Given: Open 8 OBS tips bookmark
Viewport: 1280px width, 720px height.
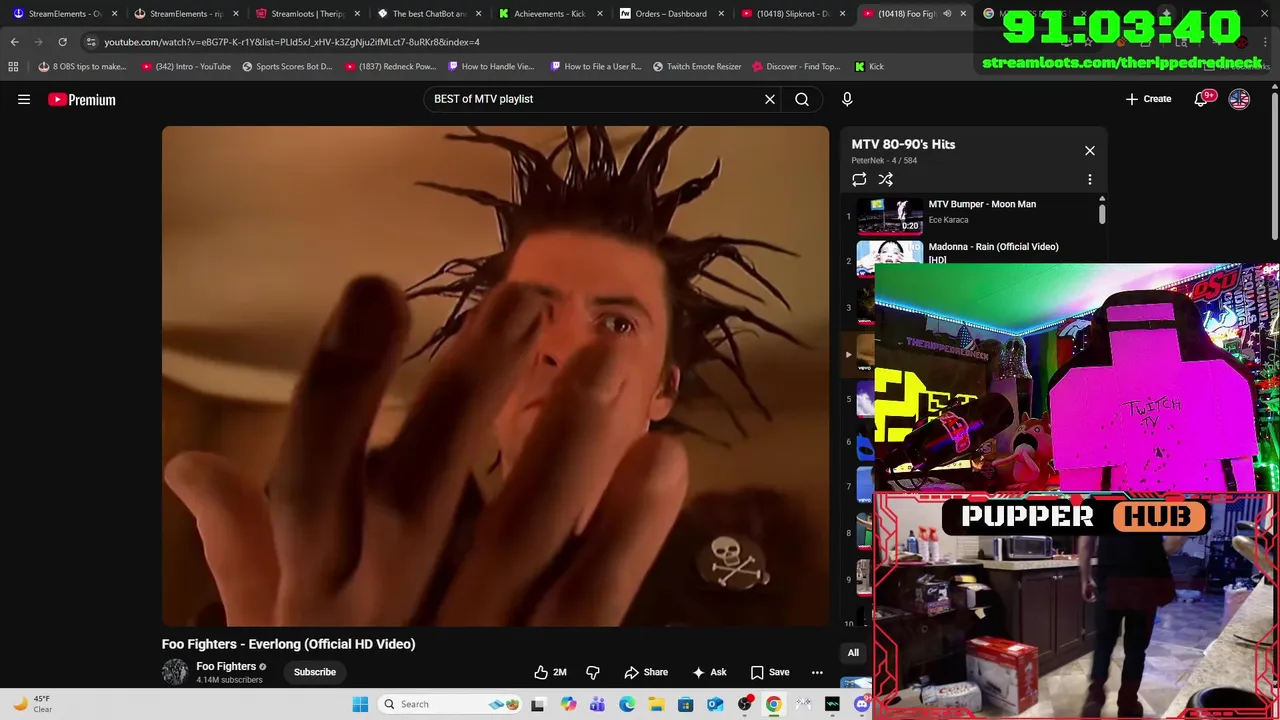Looking at the screenshot, I should pyautogui.click(x=82, y=66).
